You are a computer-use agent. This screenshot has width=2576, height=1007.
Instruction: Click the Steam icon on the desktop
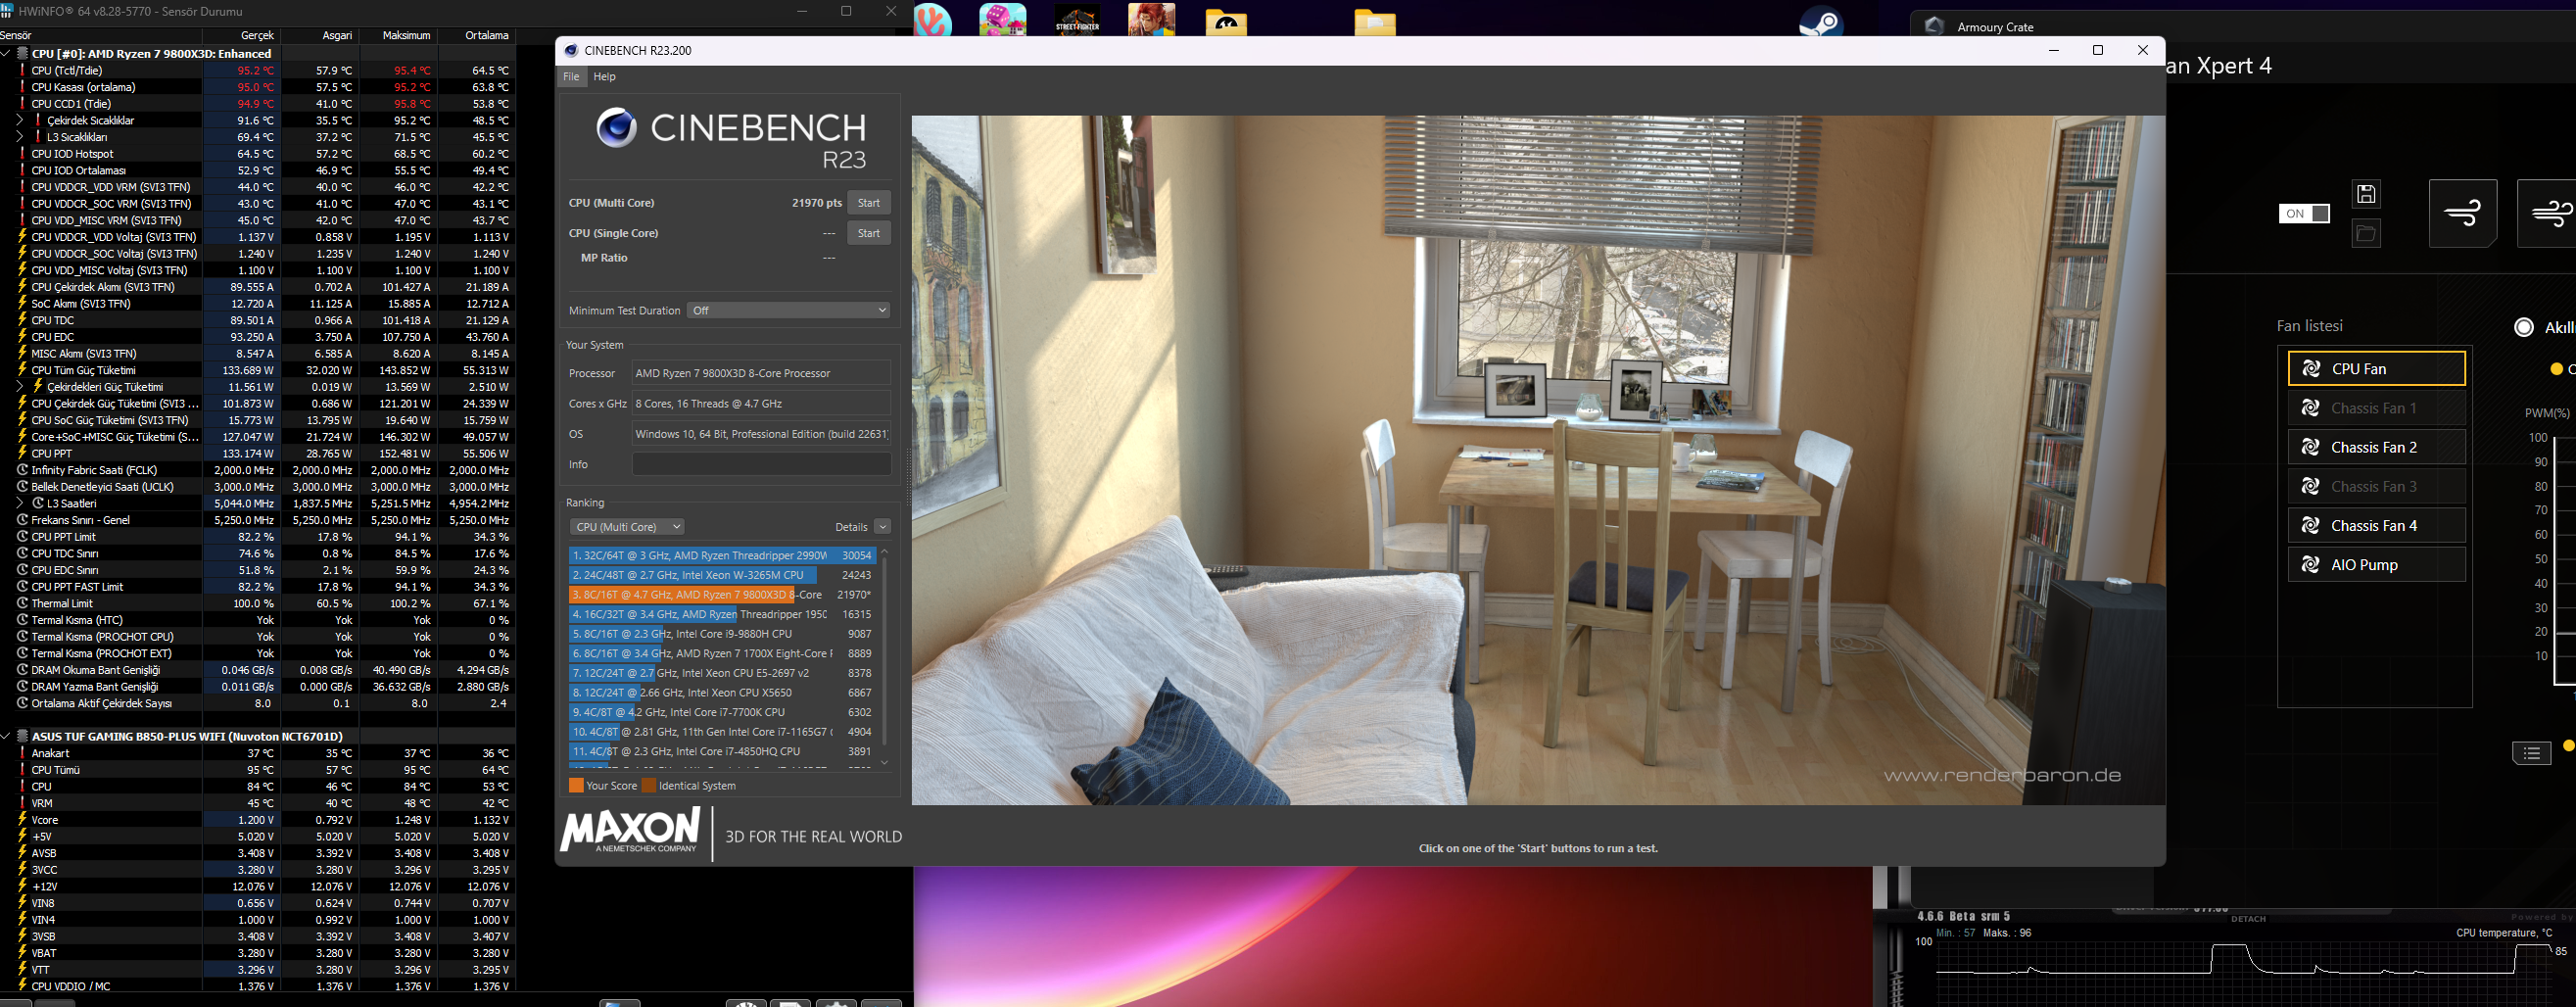1821,20
